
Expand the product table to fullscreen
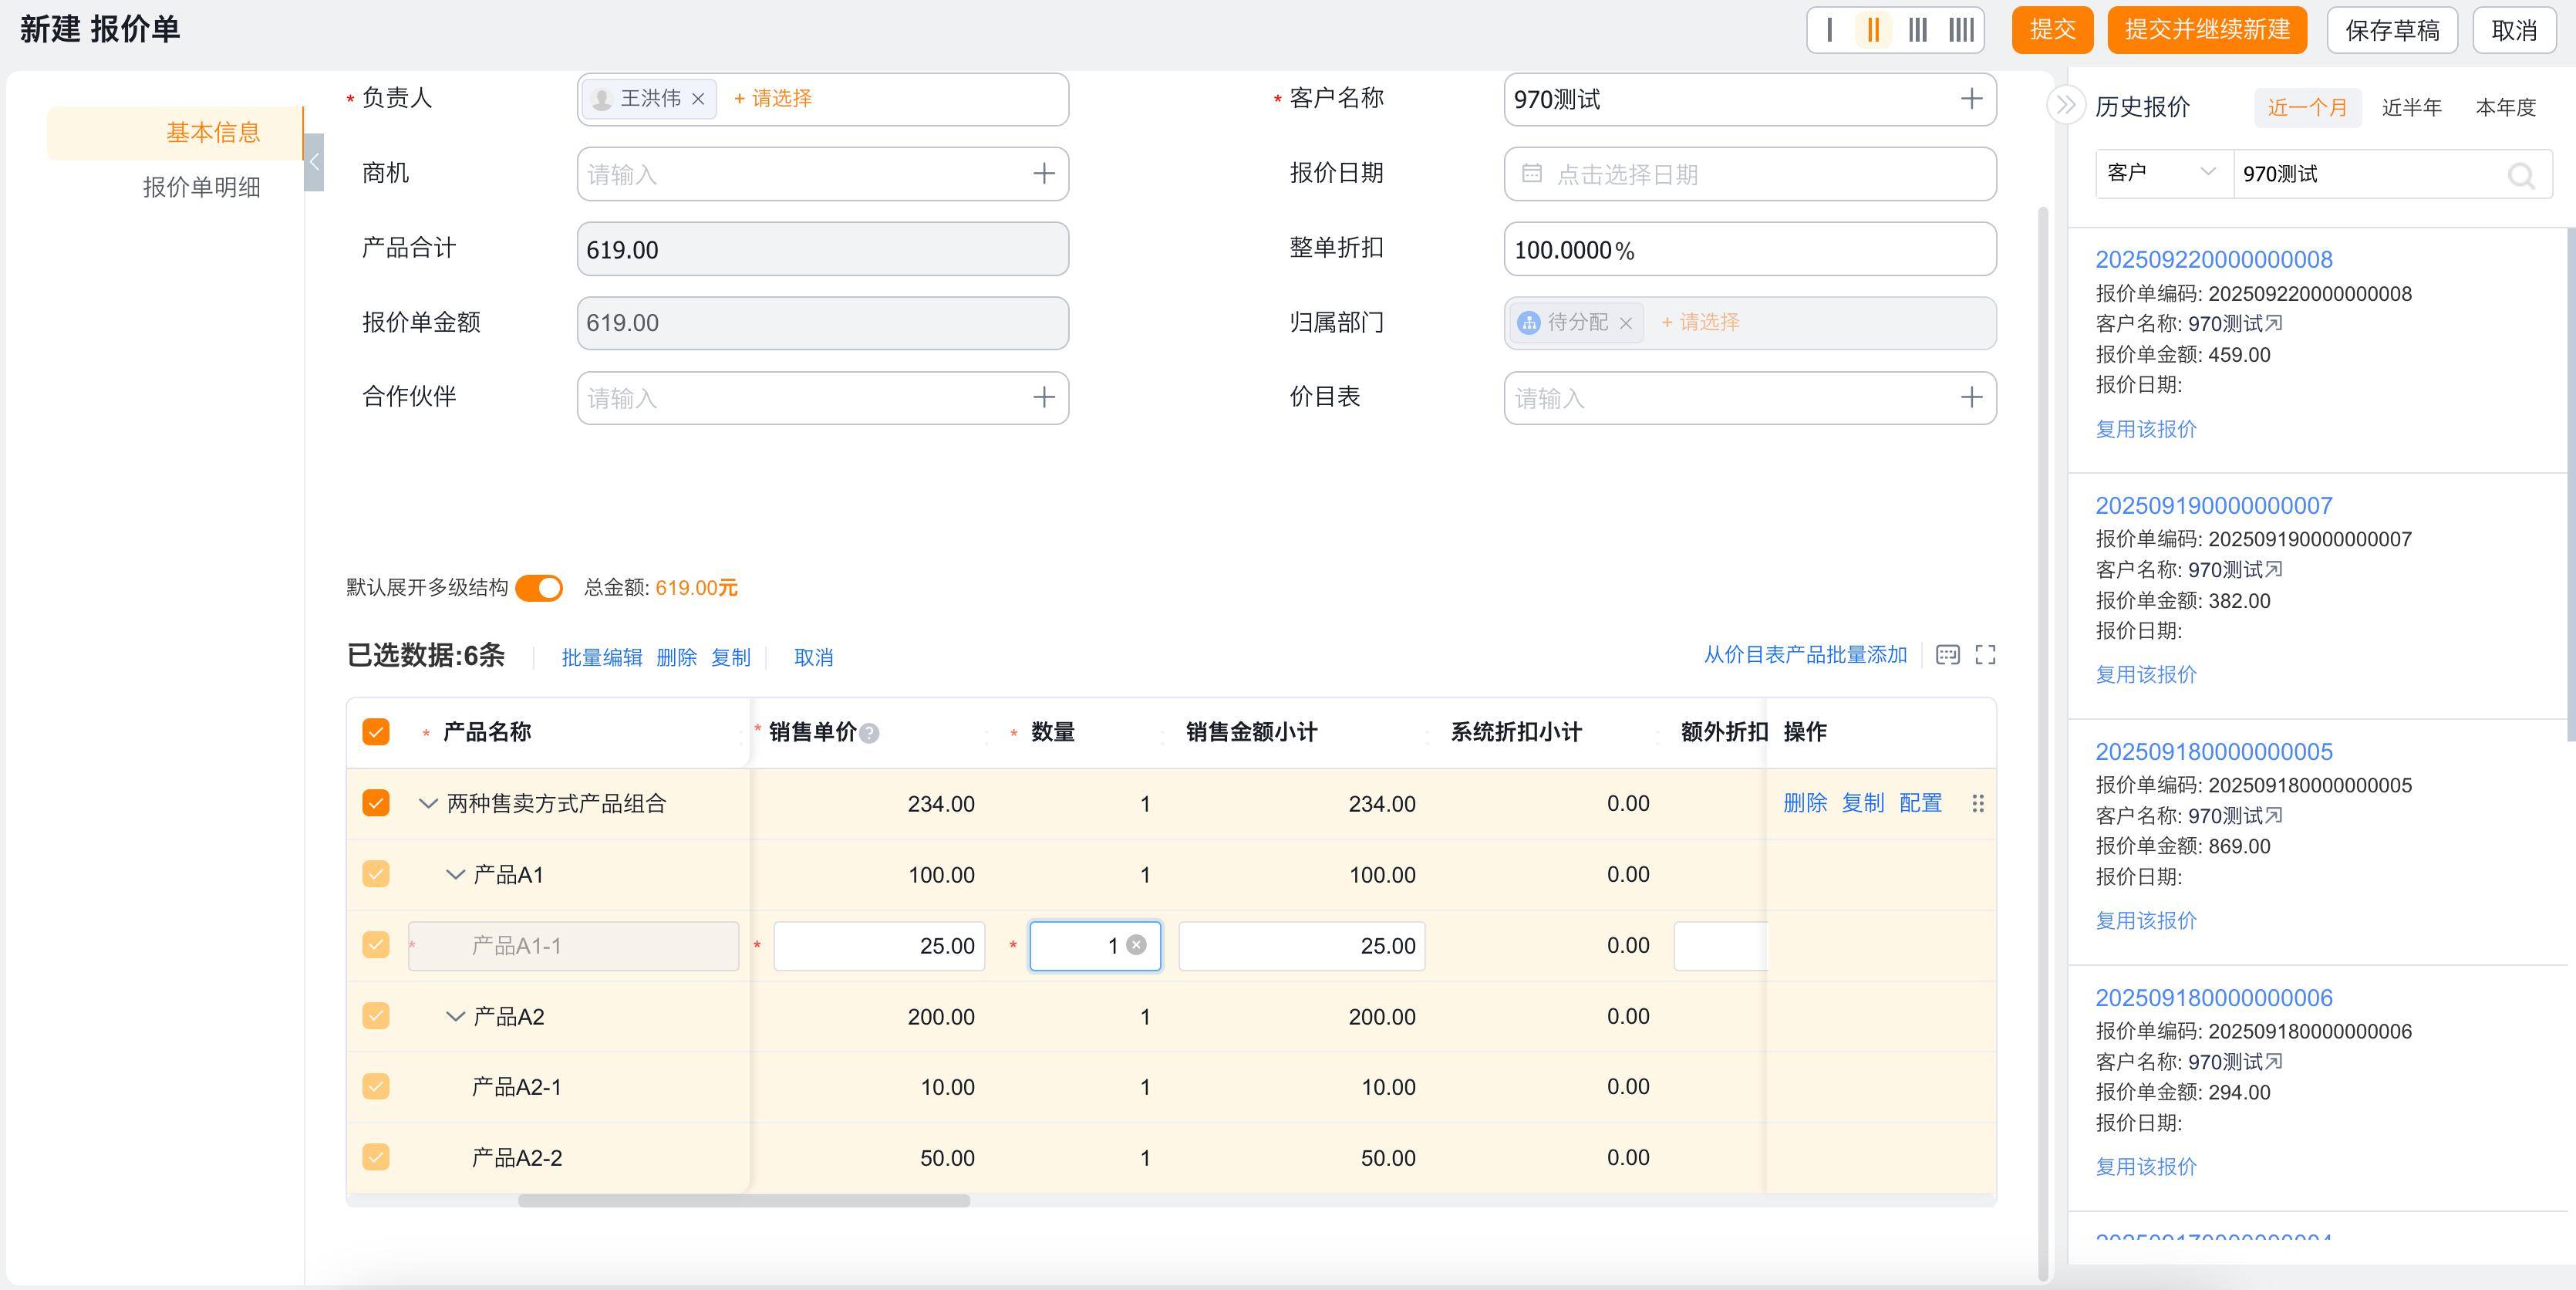pyautogui.click(x=1986, y=655)
